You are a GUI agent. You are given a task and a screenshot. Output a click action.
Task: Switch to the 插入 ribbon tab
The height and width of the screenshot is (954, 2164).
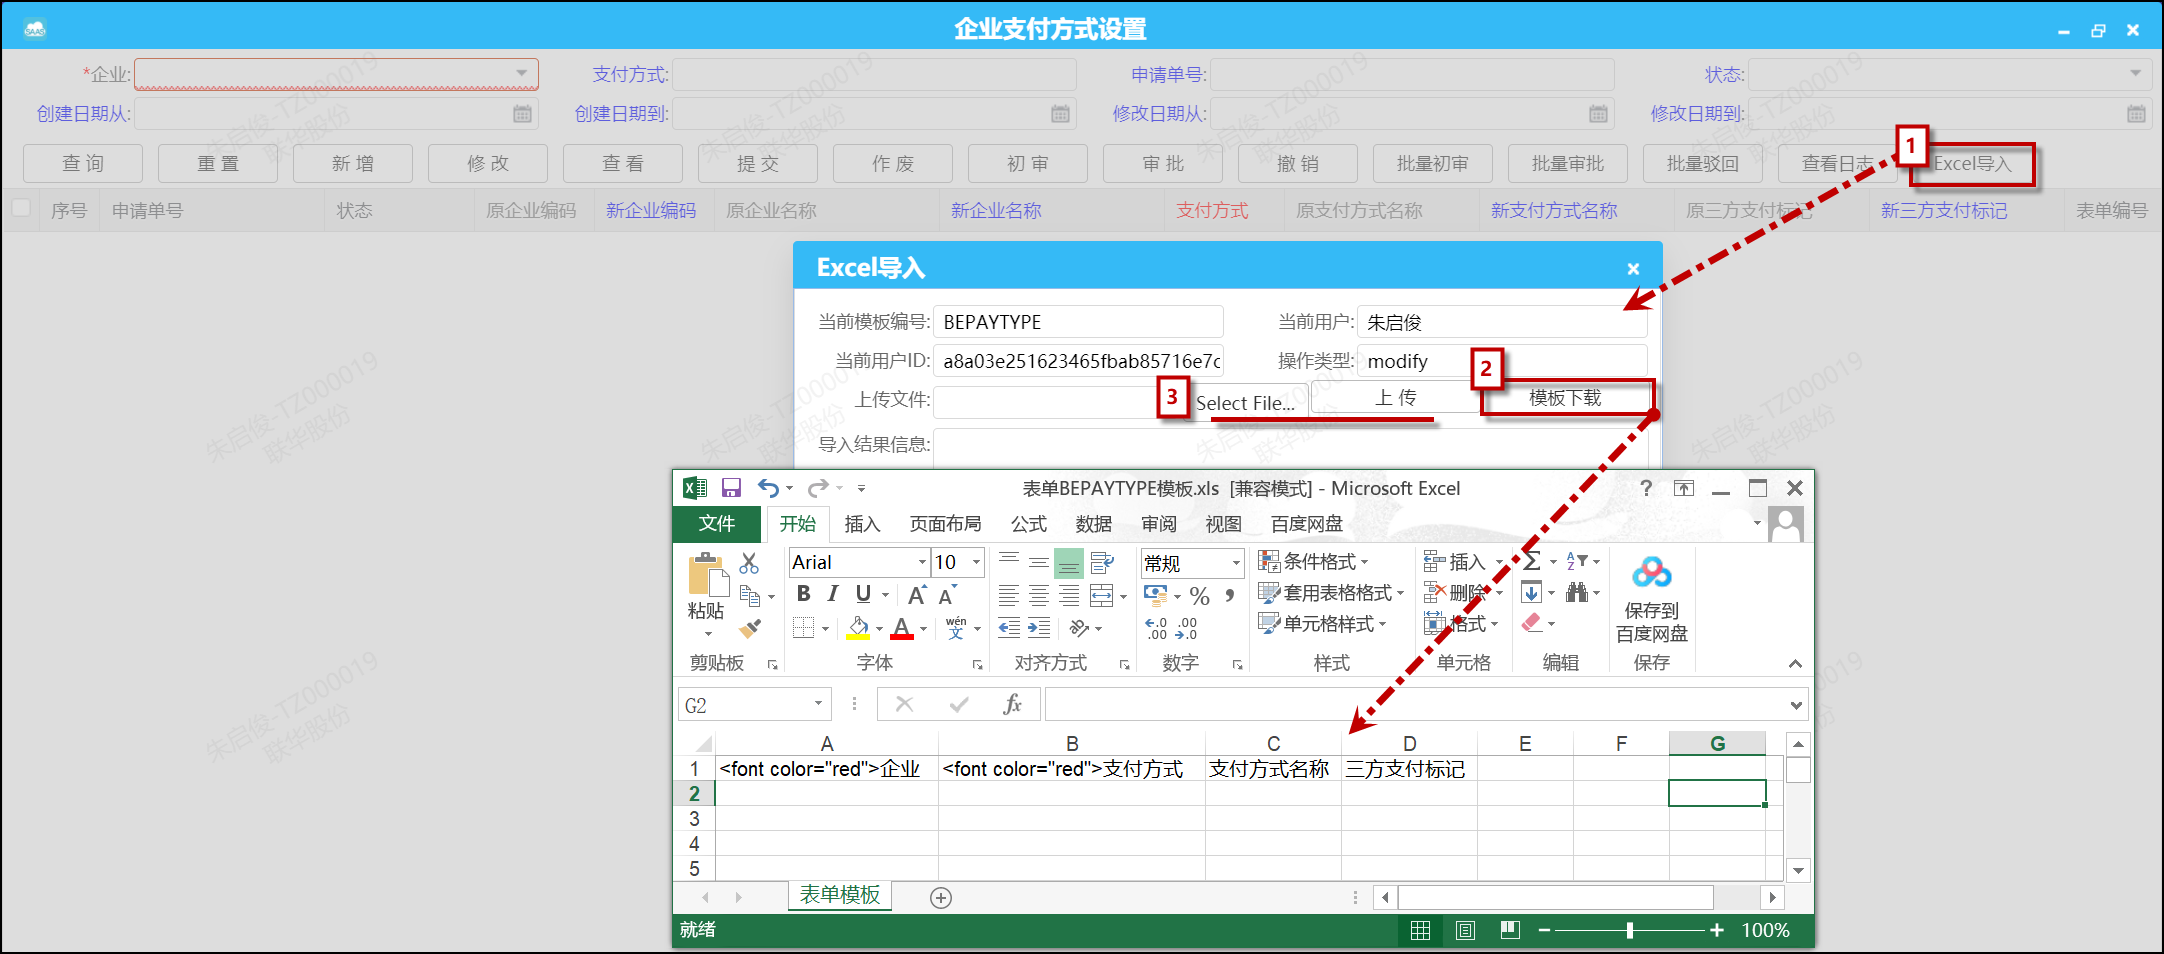(862, 524)
